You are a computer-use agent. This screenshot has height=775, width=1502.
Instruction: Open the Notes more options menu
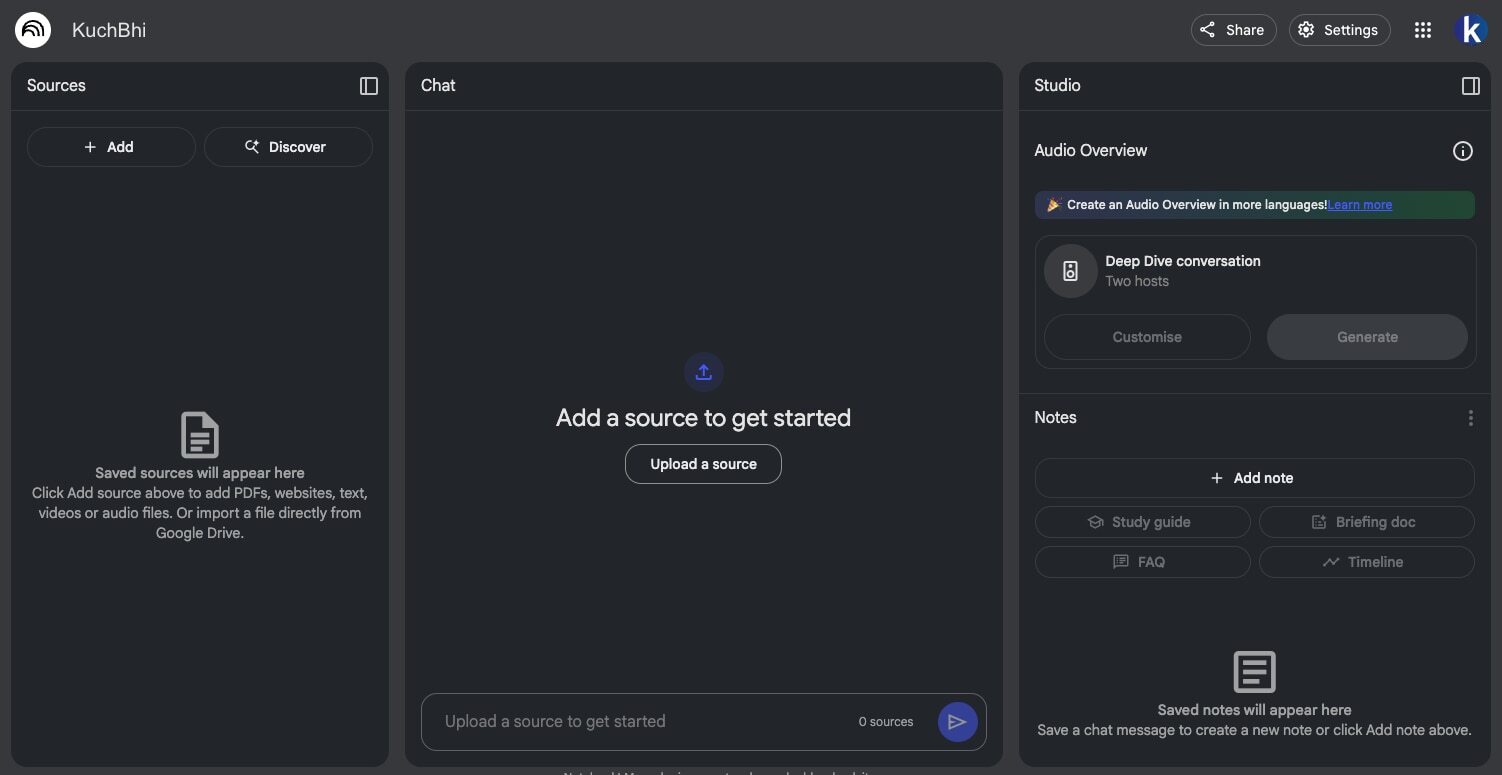pos(1470,418)
